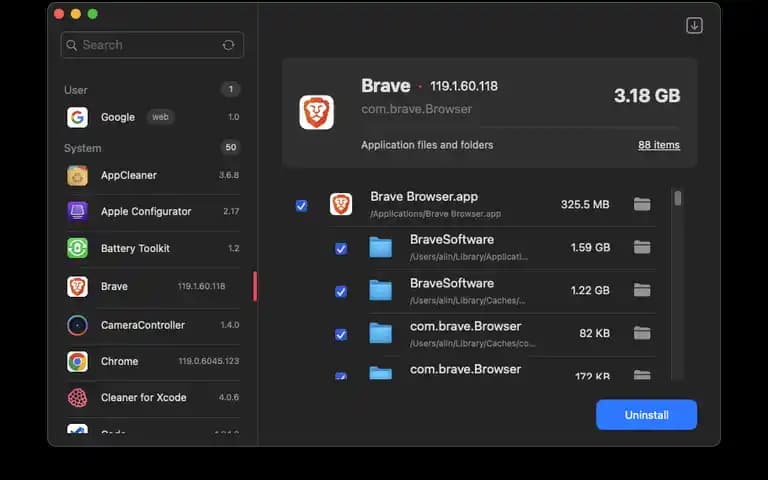Click the 1.22 GB size value
Image resolution: width=768 pixels, height=480 pixels.
pos(590,290)
